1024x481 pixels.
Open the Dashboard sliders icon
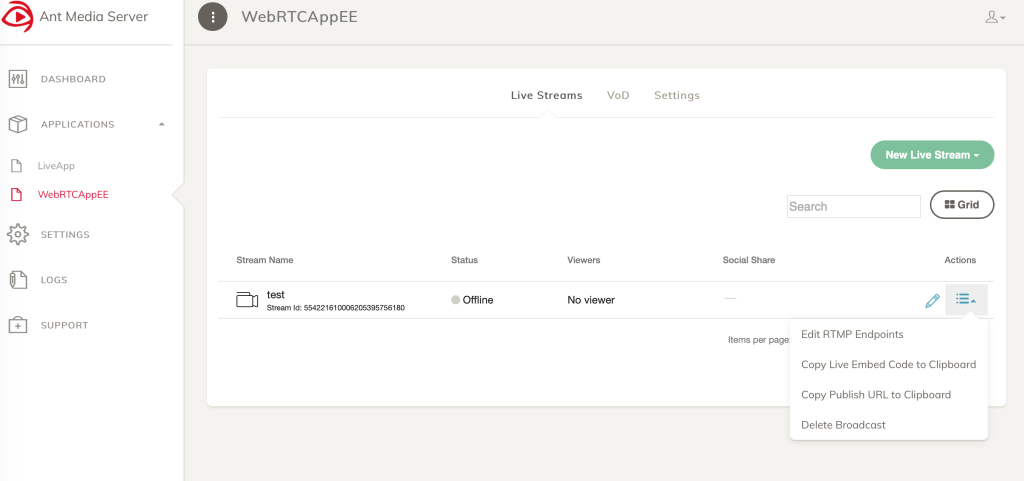coord(18,79)
